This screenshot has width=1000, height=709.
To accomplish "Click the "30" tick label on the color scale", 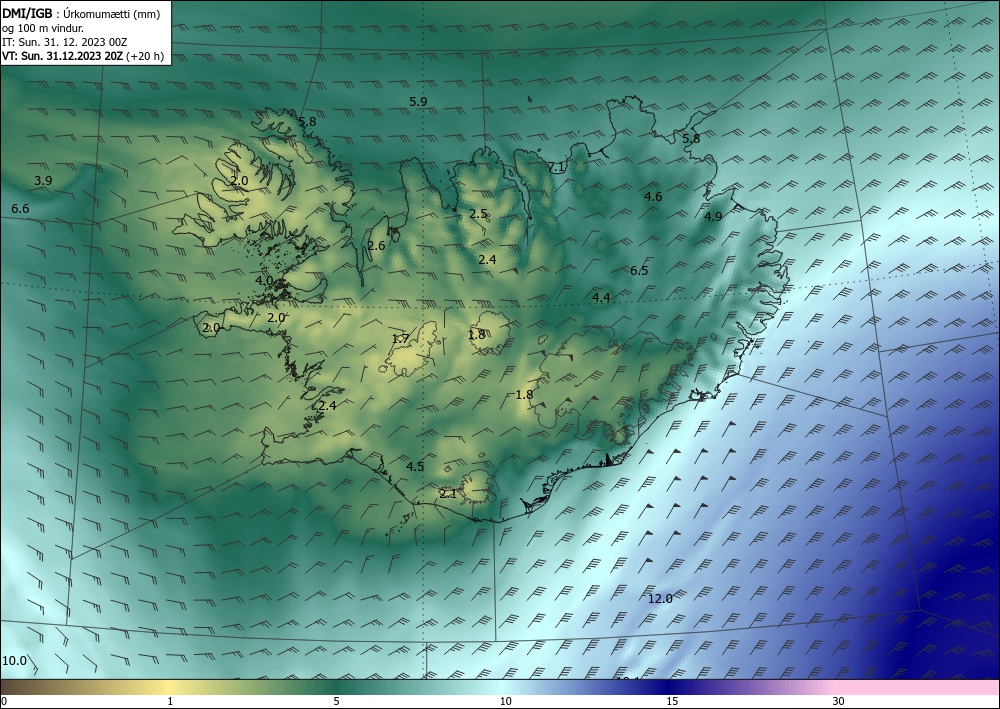I will [x=839, y=702].
